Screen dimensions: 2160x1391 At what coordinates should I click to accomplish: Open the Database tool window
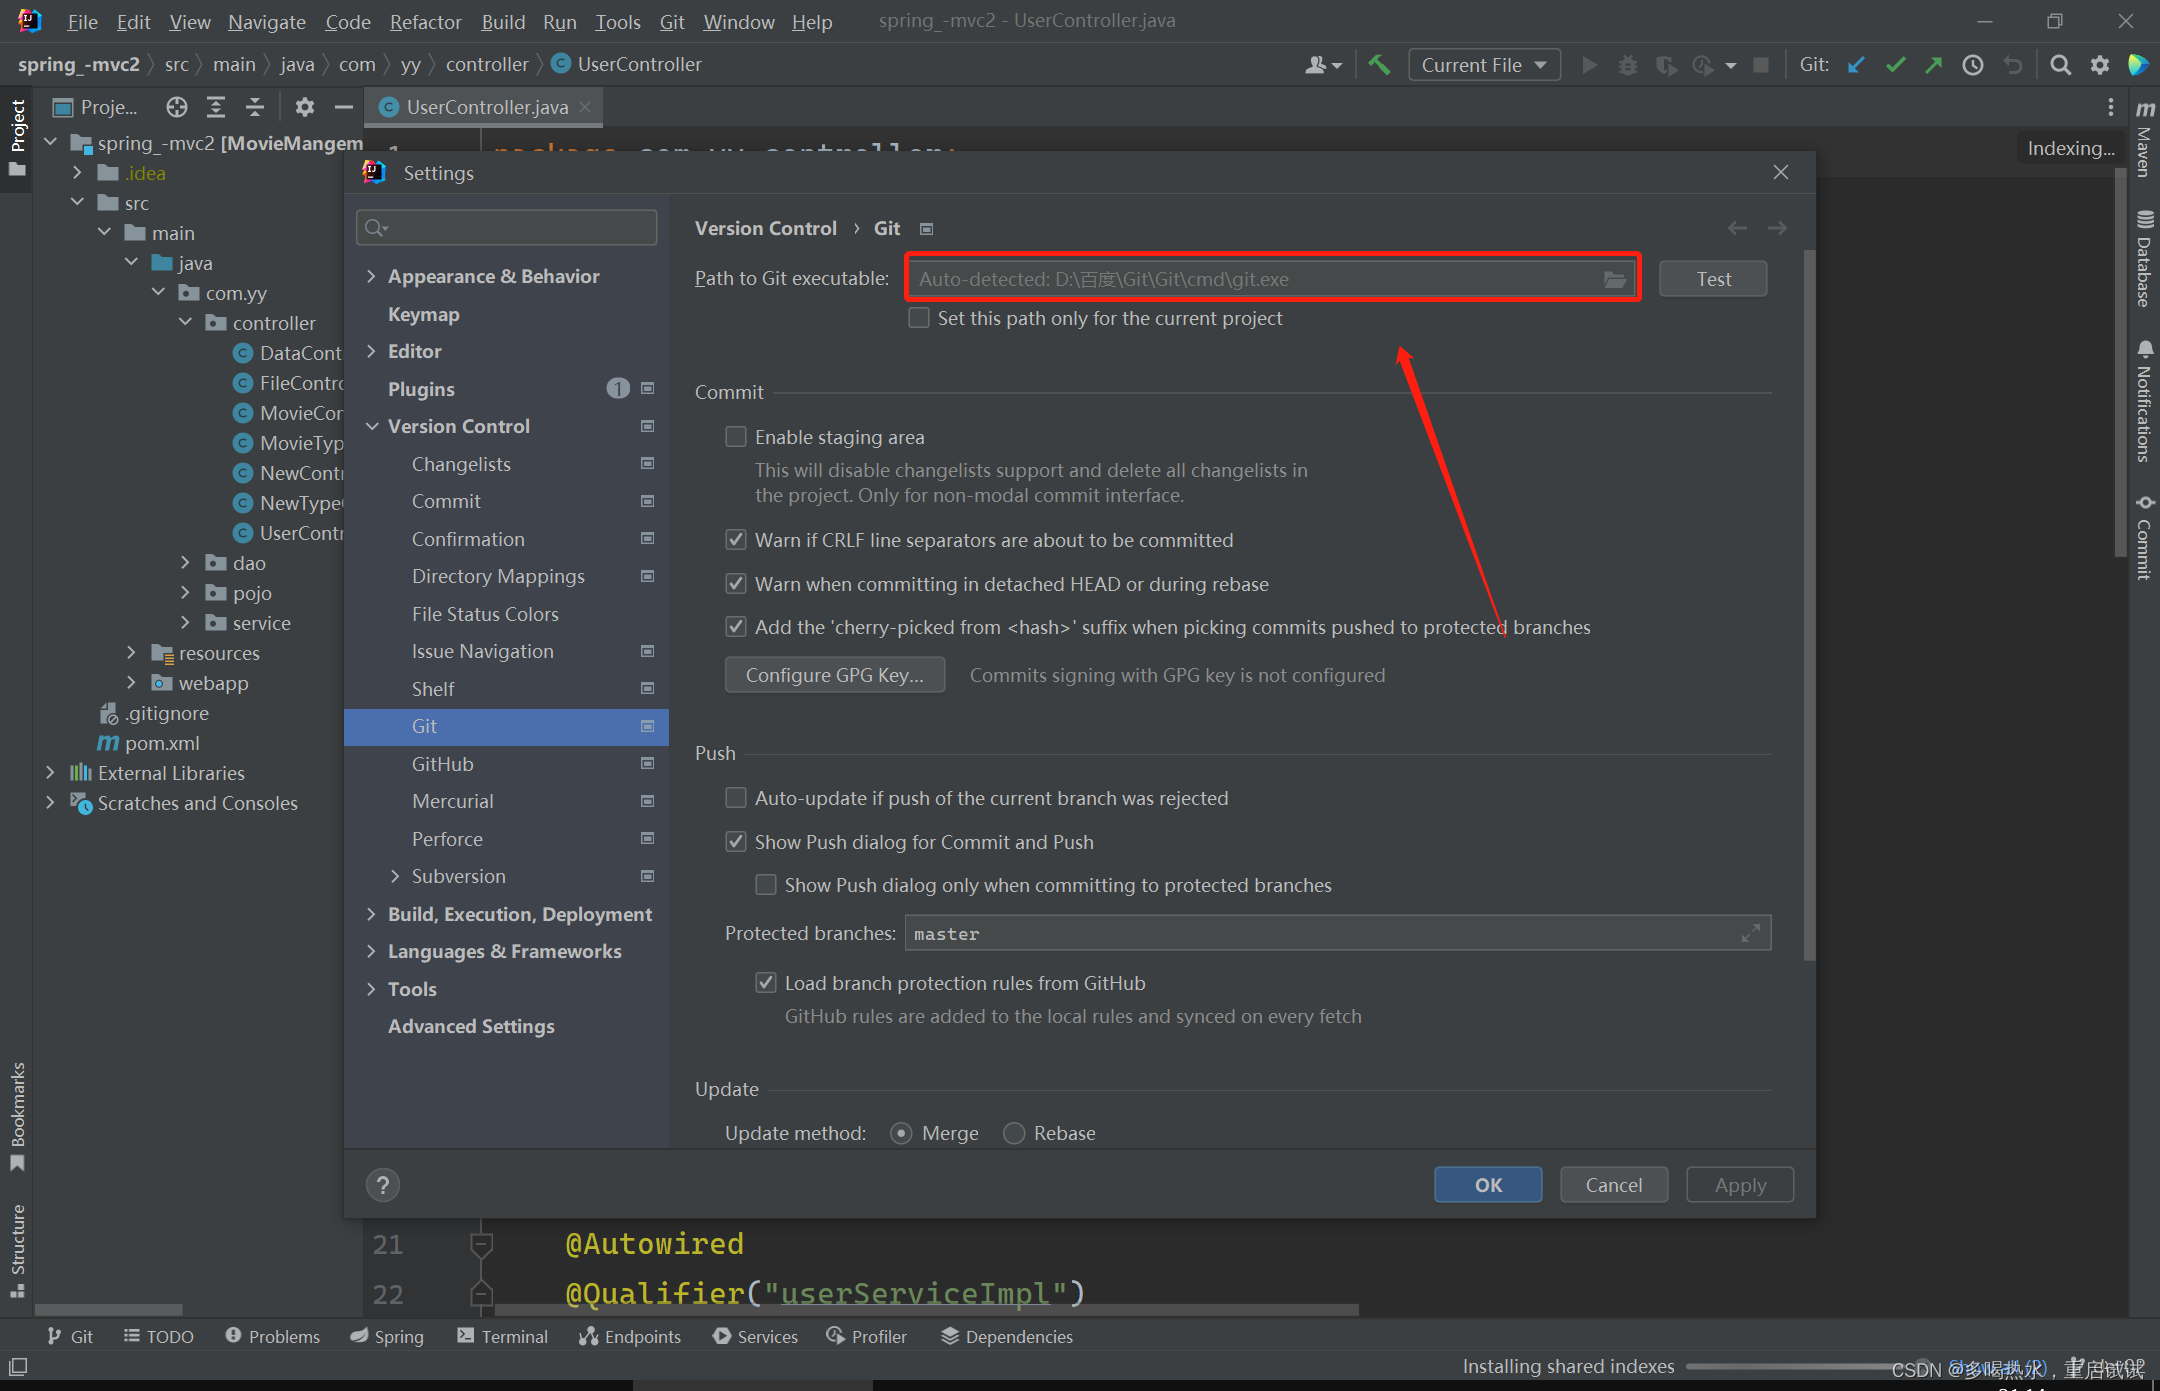[2144, 258]
